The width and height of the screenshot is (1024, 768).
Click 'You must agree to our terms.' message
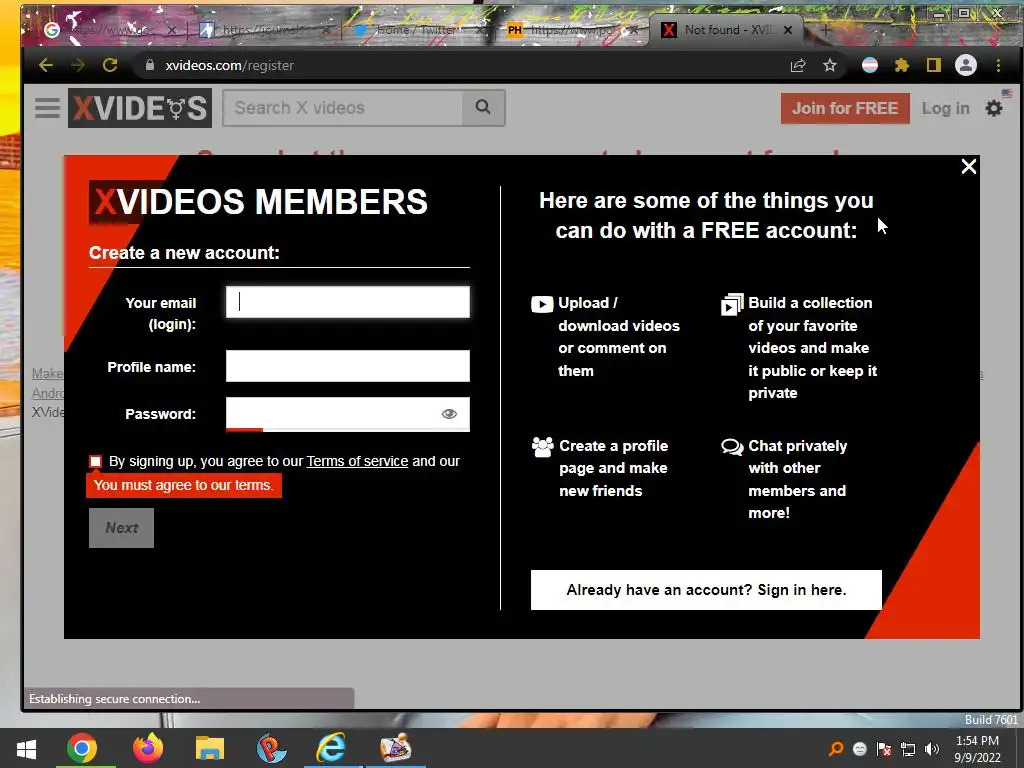184,485
